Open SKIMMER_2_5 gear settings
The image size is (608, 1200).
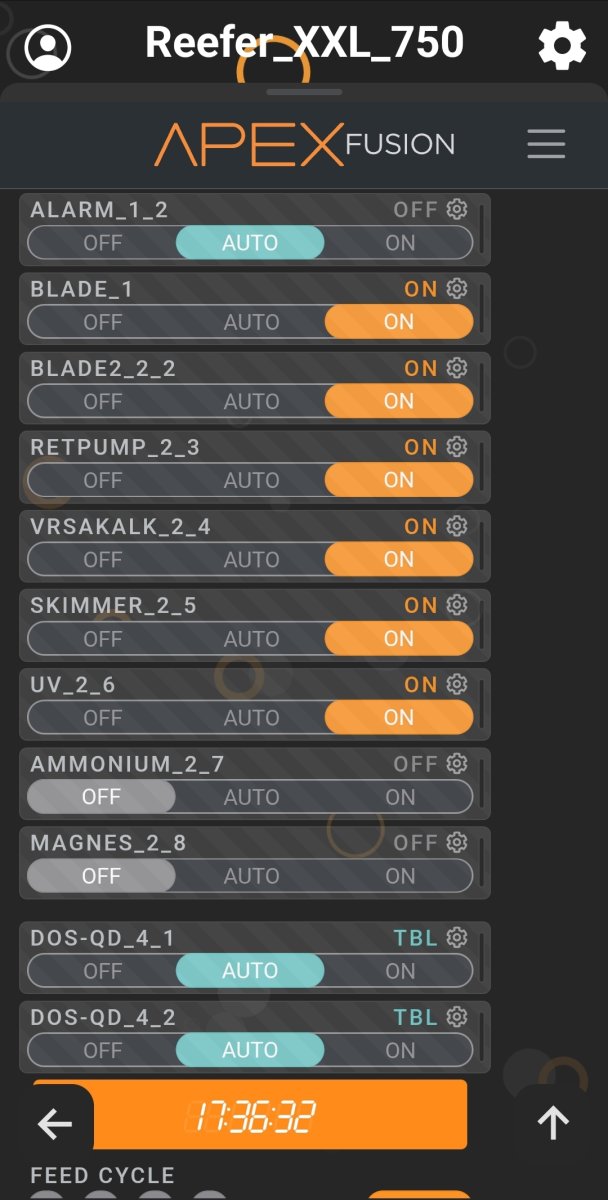pyautogui.click(x=457, y=605)
